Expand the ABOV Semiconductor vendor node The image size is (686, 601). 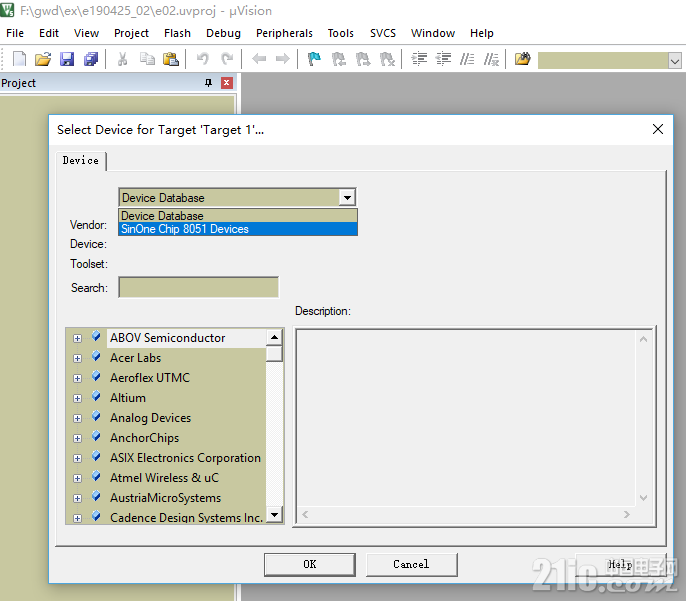[x=77, y=339]
